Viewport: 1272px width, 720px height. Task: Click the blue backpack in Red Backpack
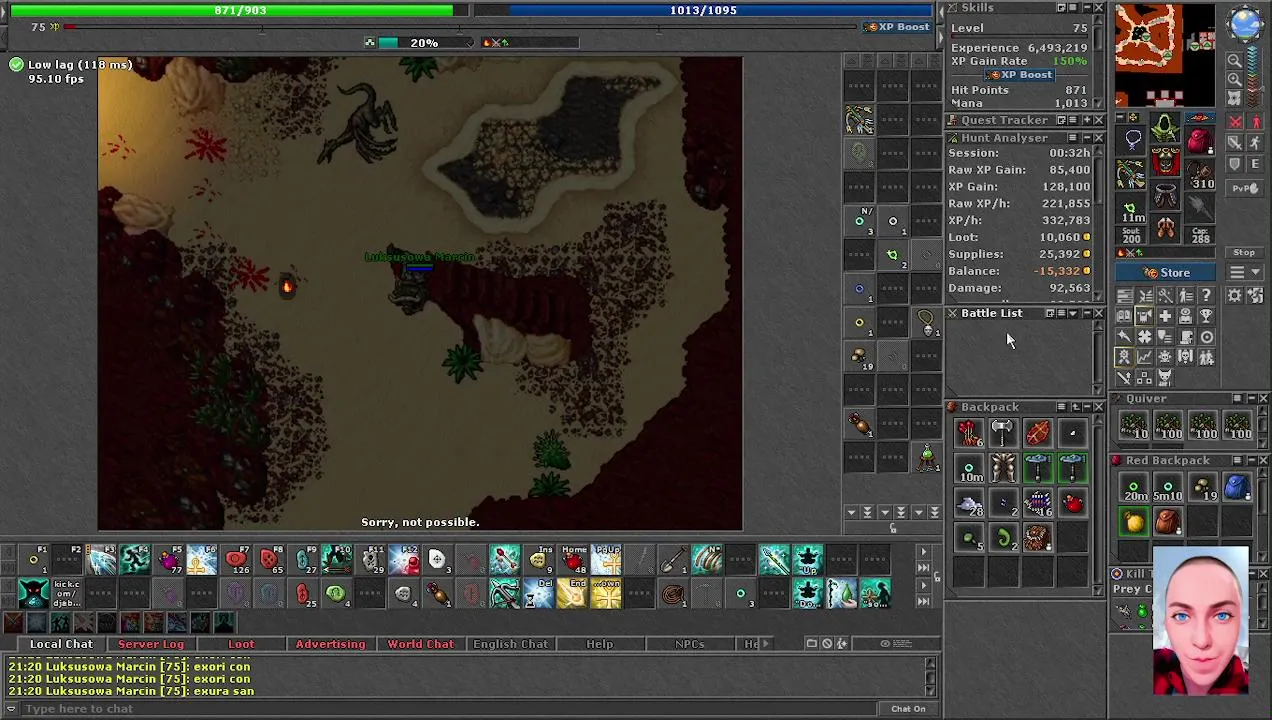point(1237,486)
